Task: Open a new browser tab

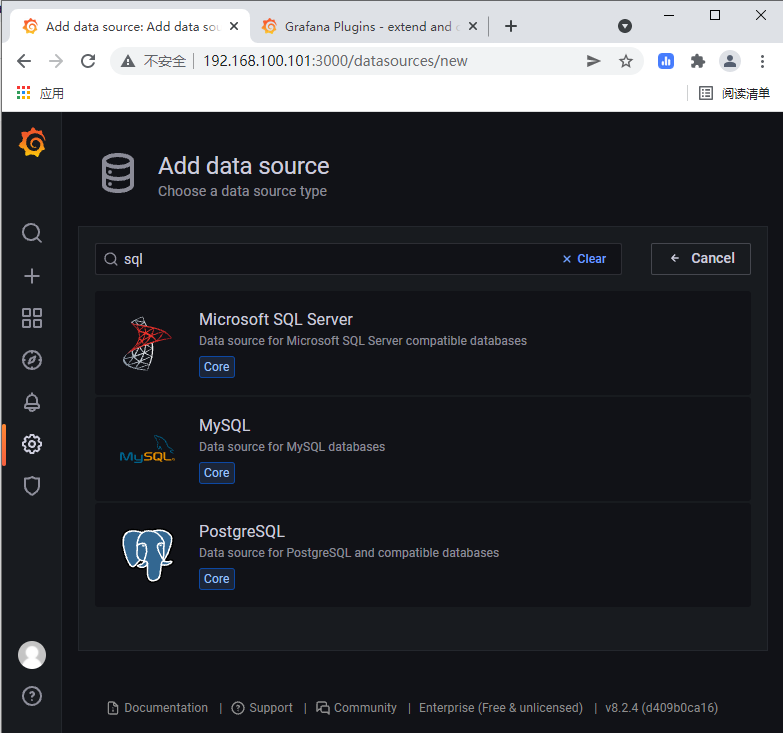Action: (x=511, y=26)
